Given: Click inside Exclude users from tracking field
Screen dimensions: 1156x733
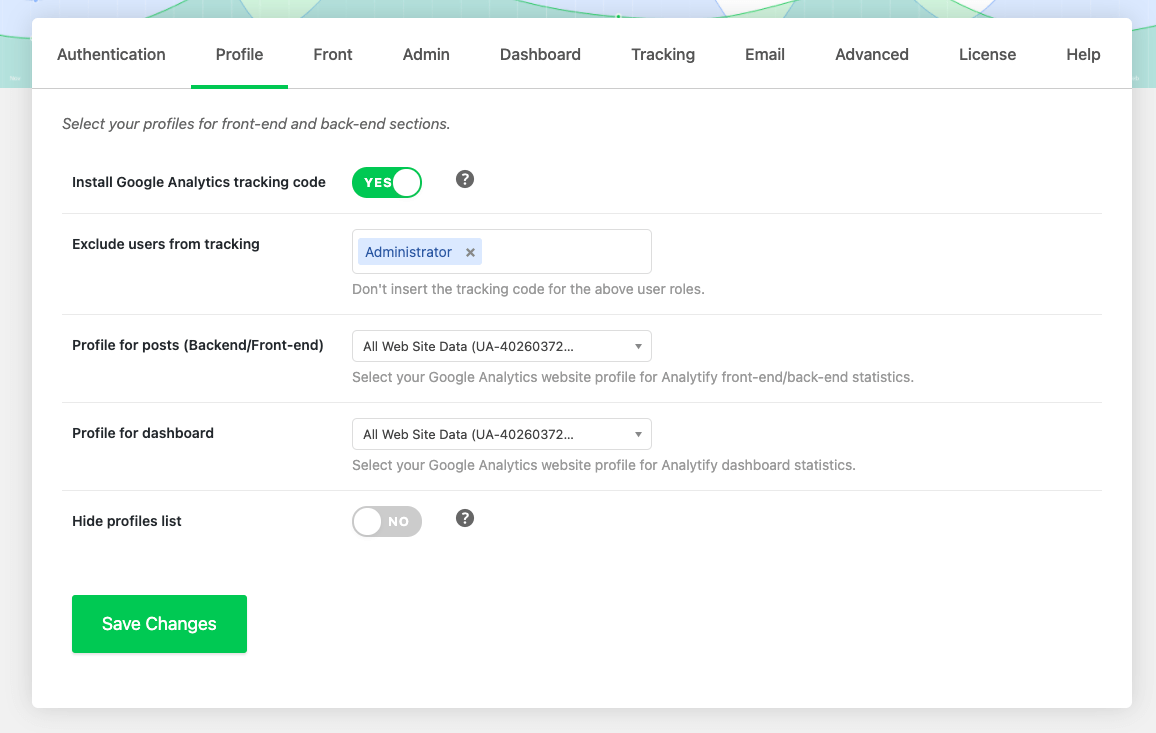Looking at the screenshot, I should (x=565, y=252).
